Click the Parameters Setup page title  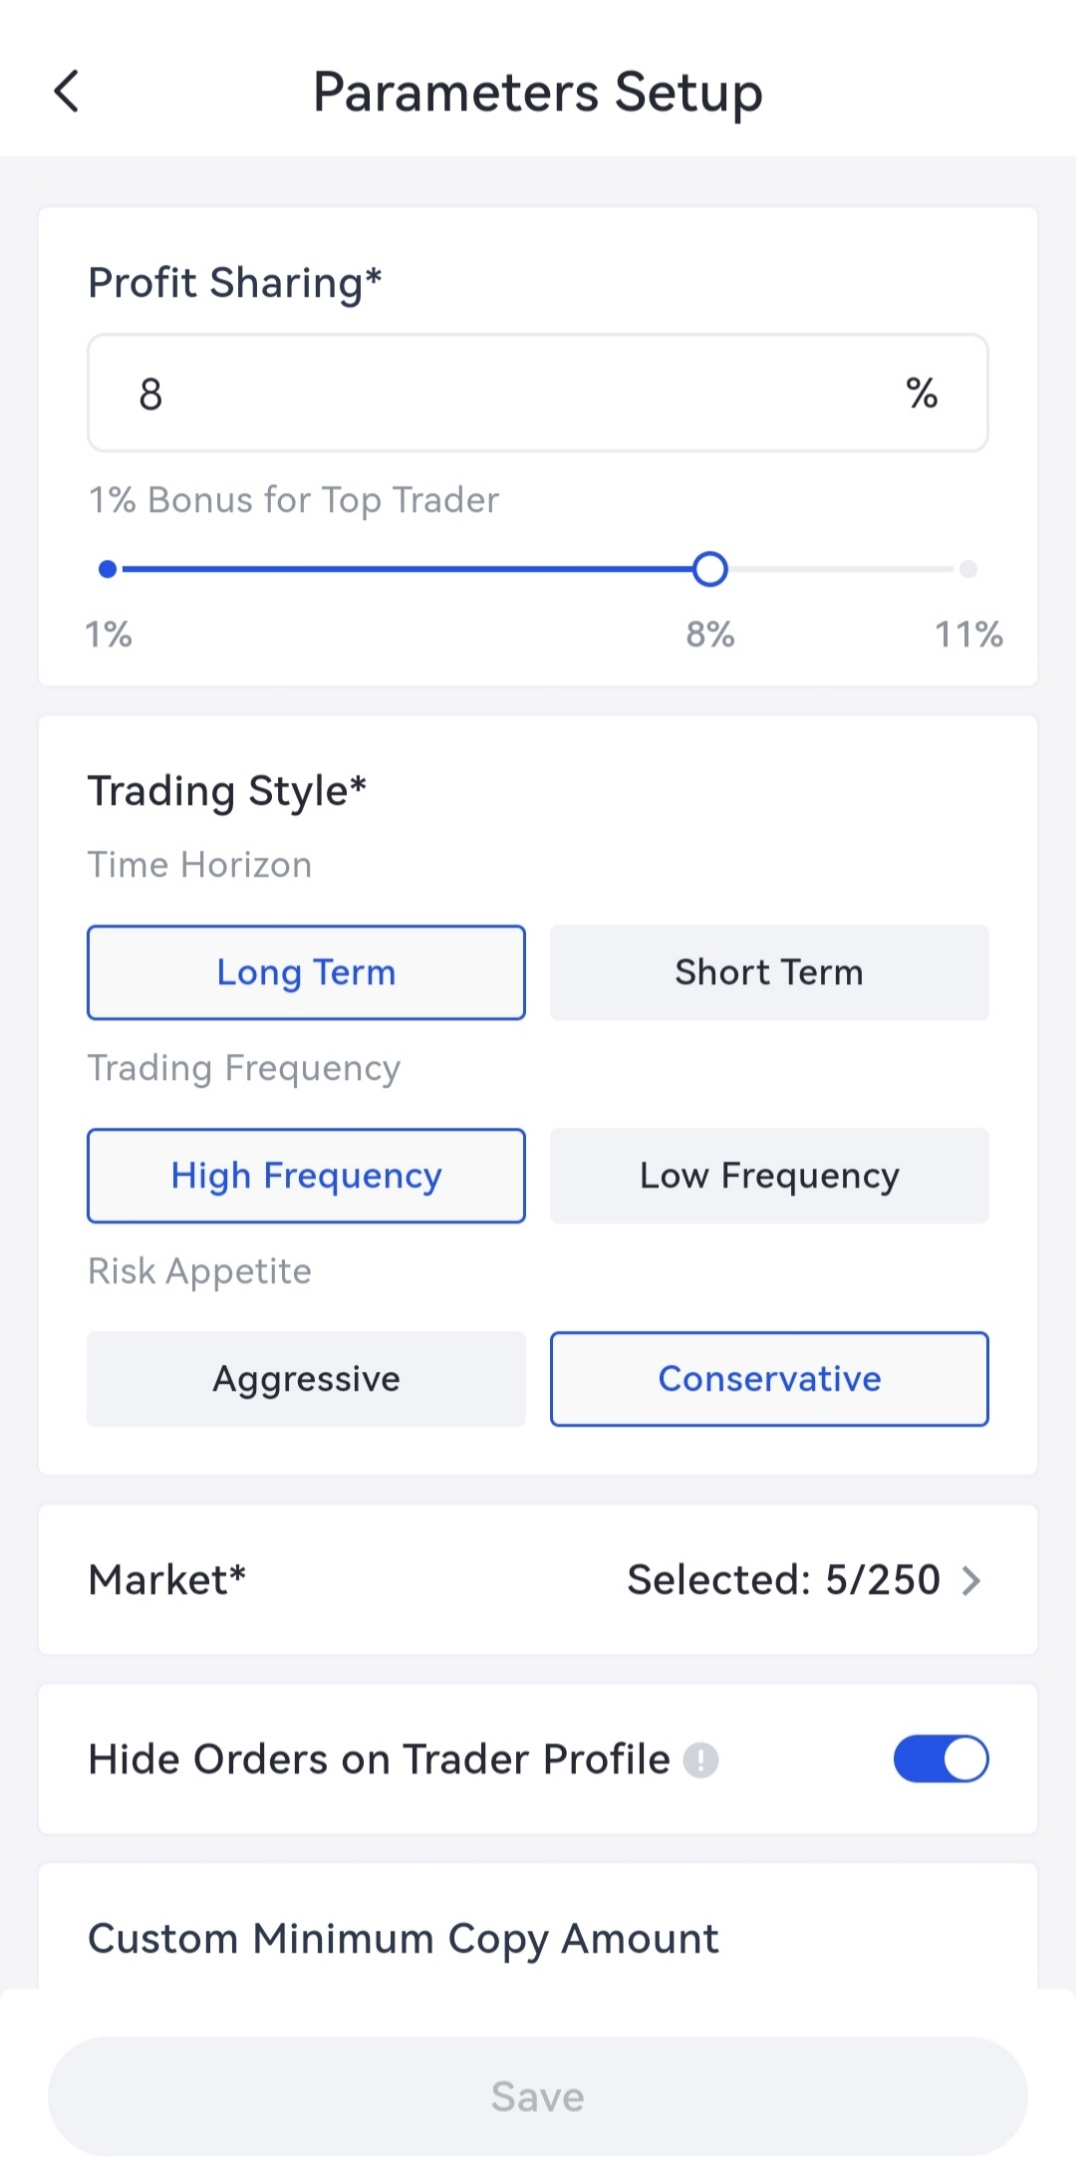pos(538,92)
